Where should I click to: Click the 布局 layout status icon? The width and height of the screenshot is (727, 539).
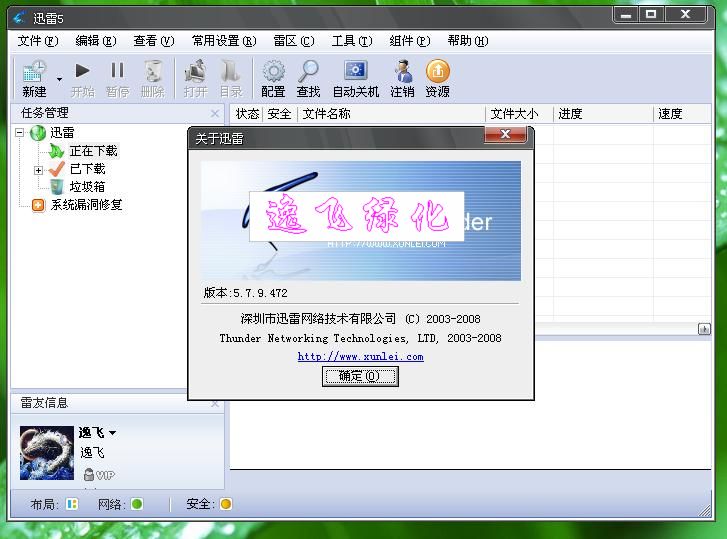click(x=72, y=504)
